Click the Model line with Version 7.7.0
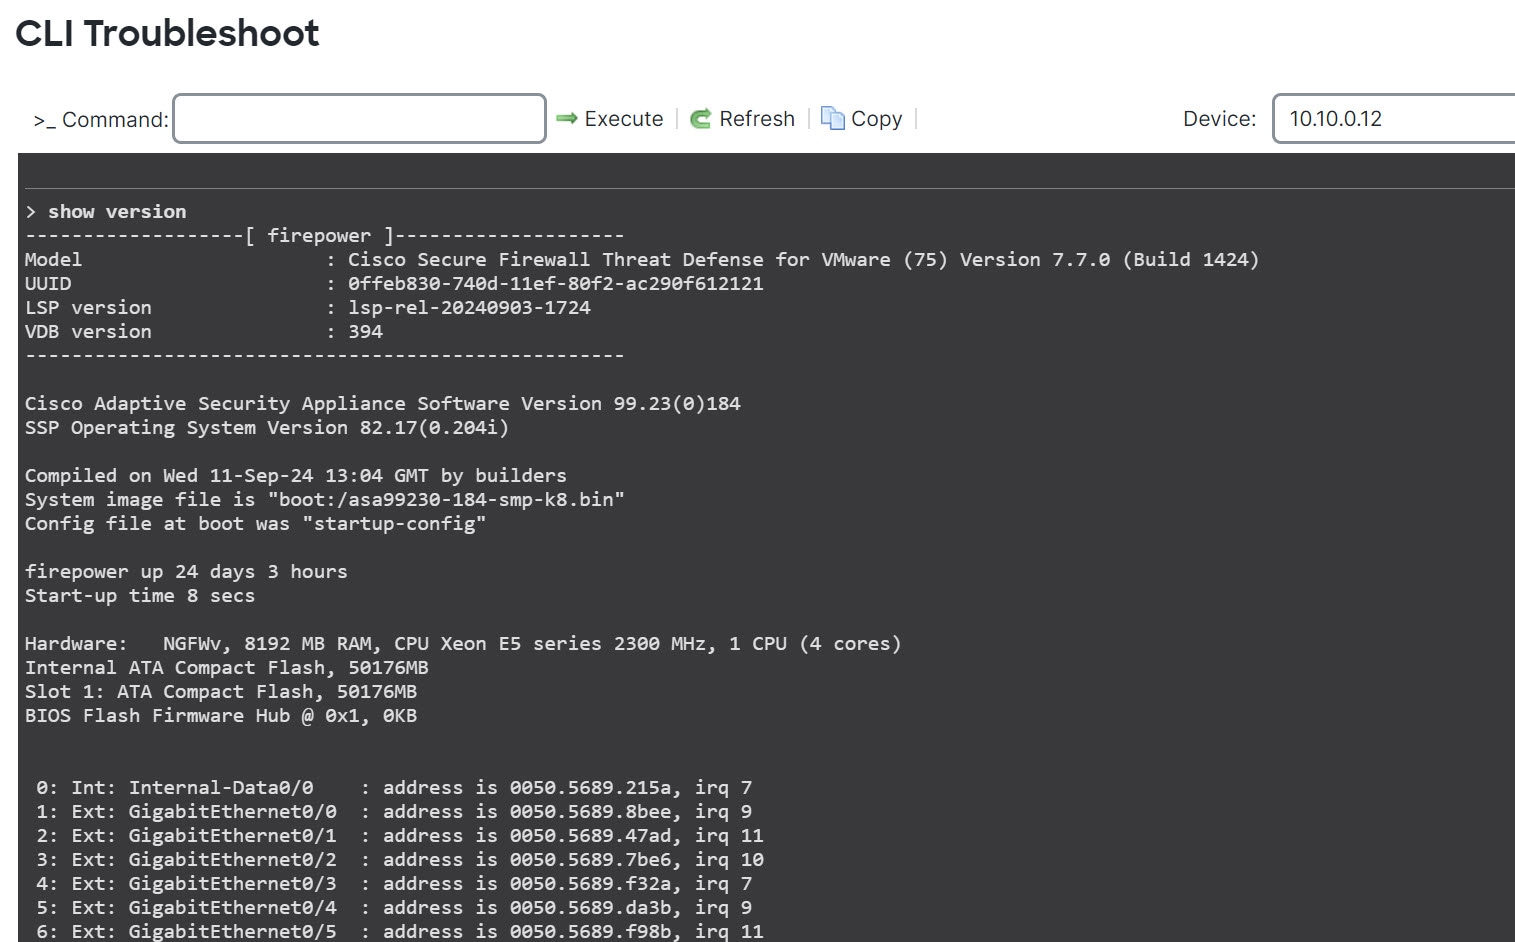The width and height of the screenshot is (1515, 942). click(642, 259)
